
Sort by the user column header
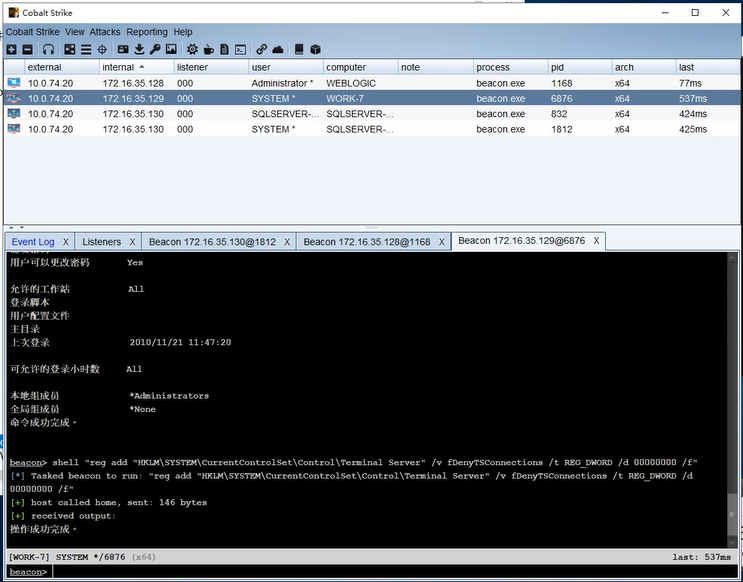(286, 67)
